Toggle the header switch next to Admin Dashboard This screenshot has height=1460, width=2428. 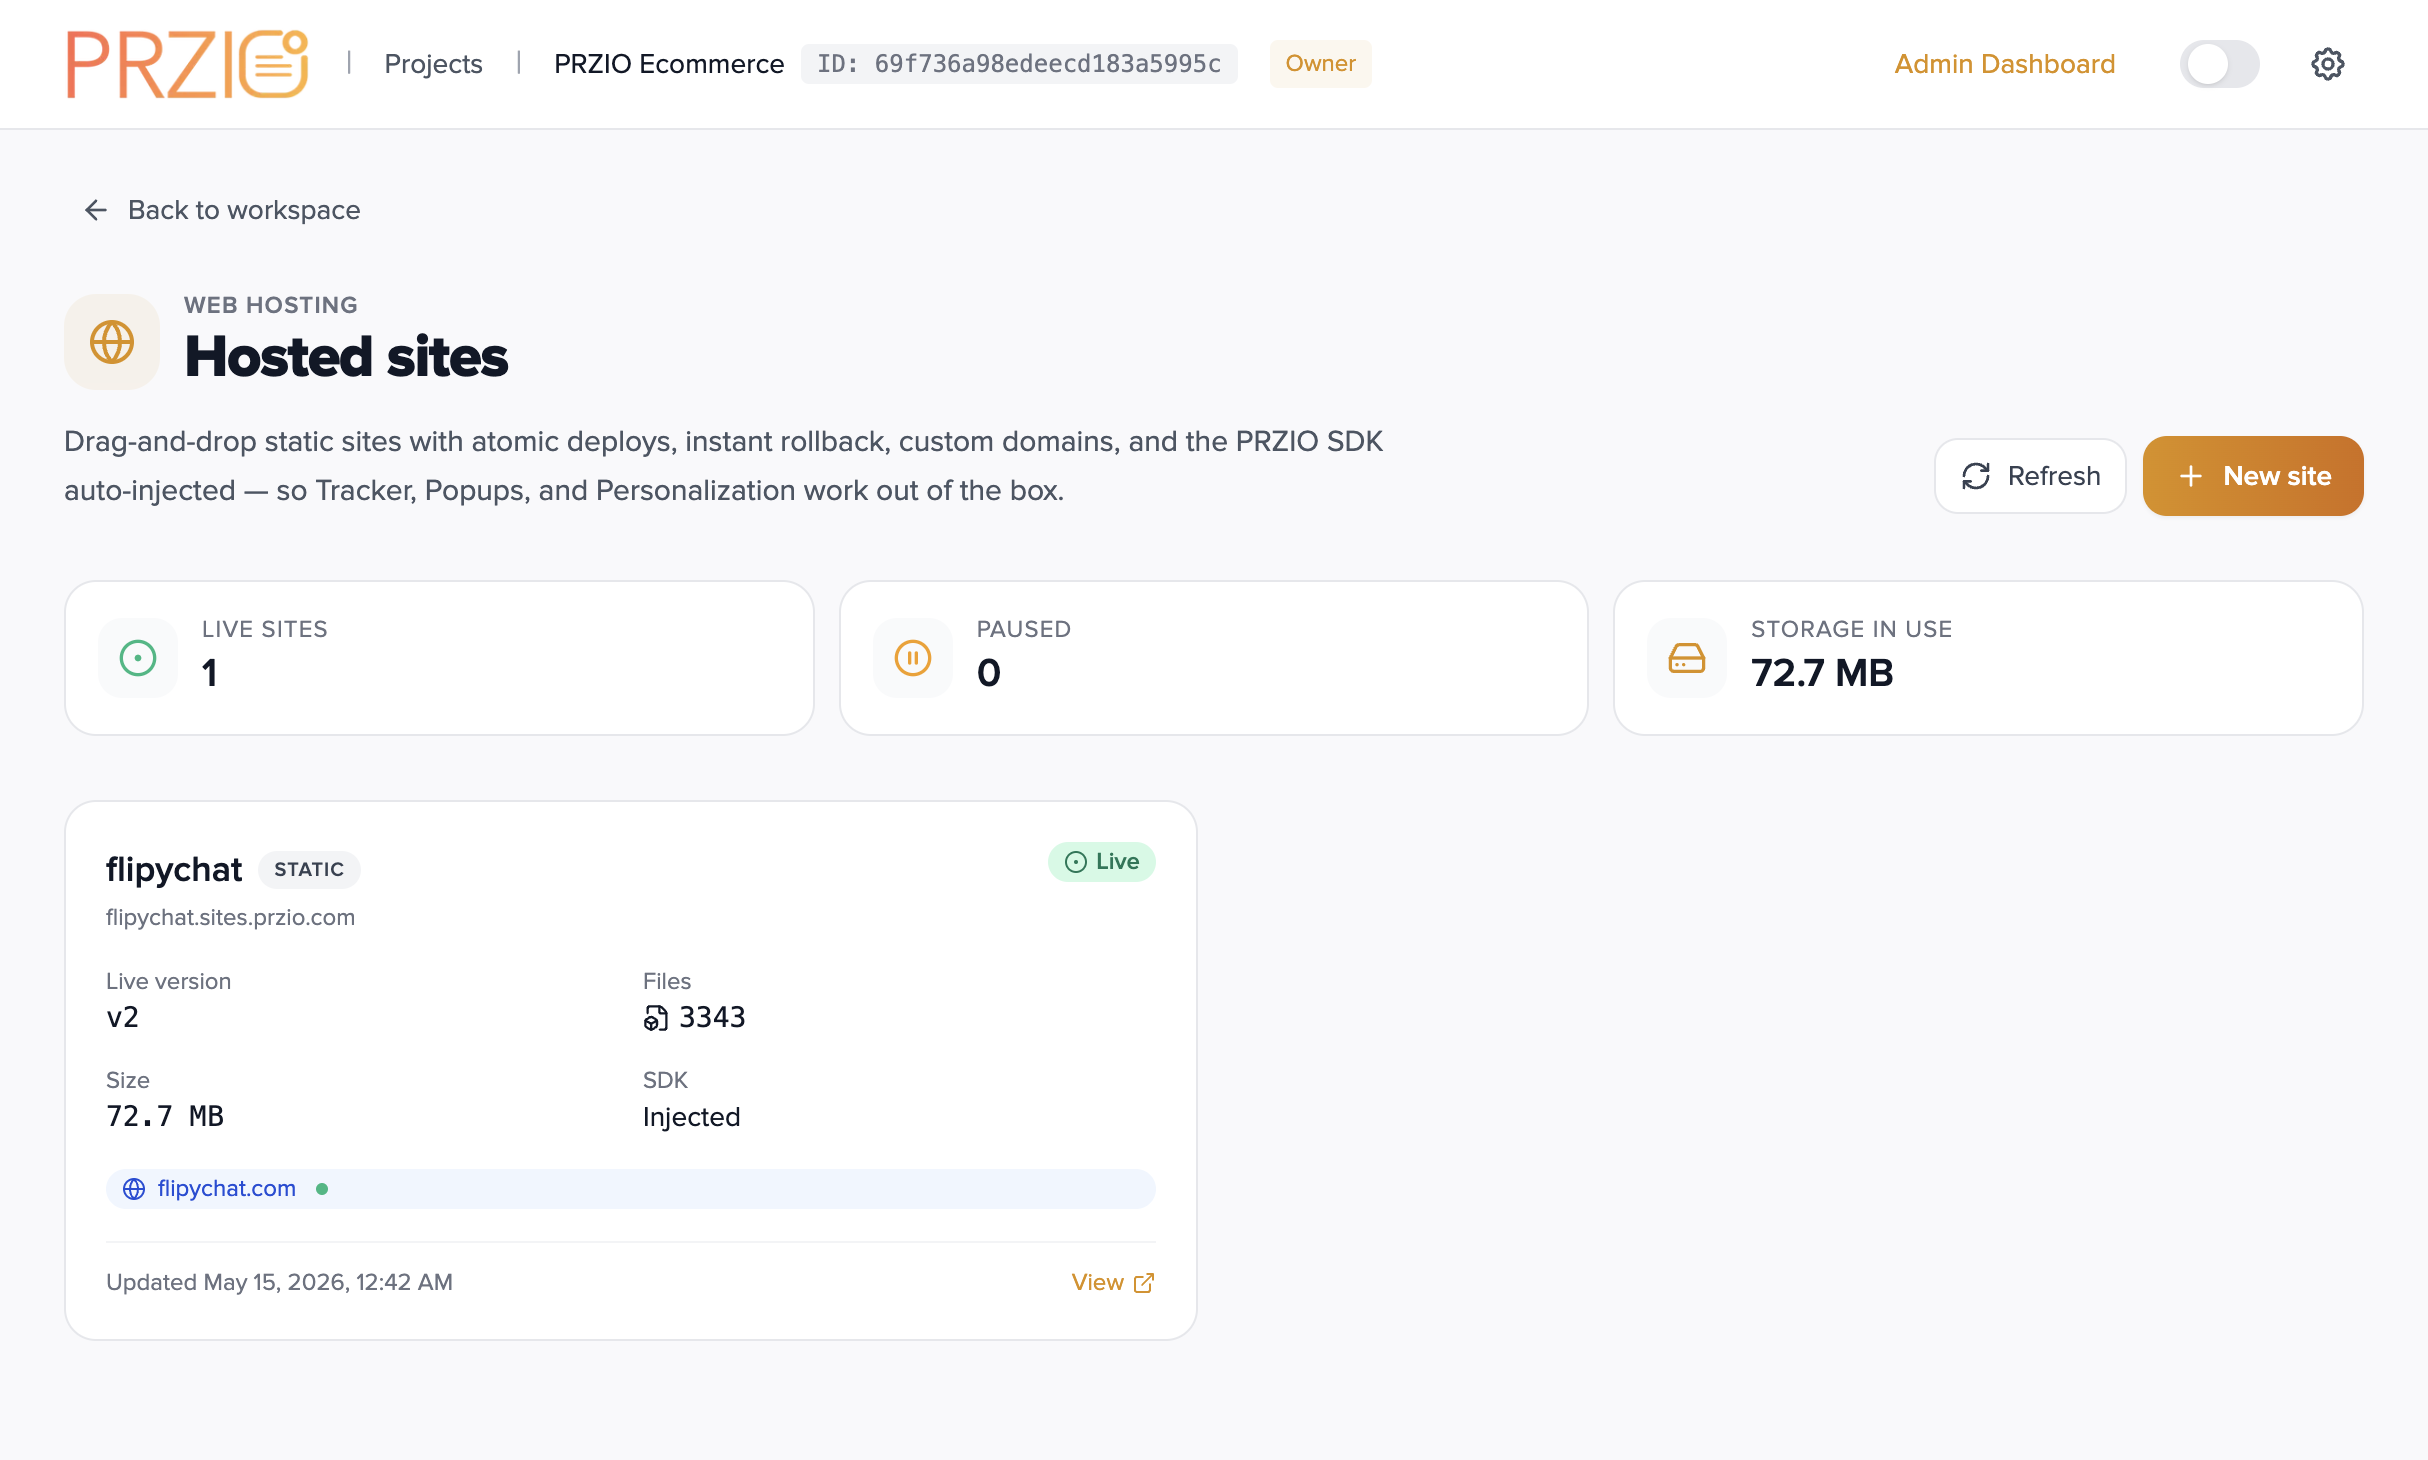2219,64
